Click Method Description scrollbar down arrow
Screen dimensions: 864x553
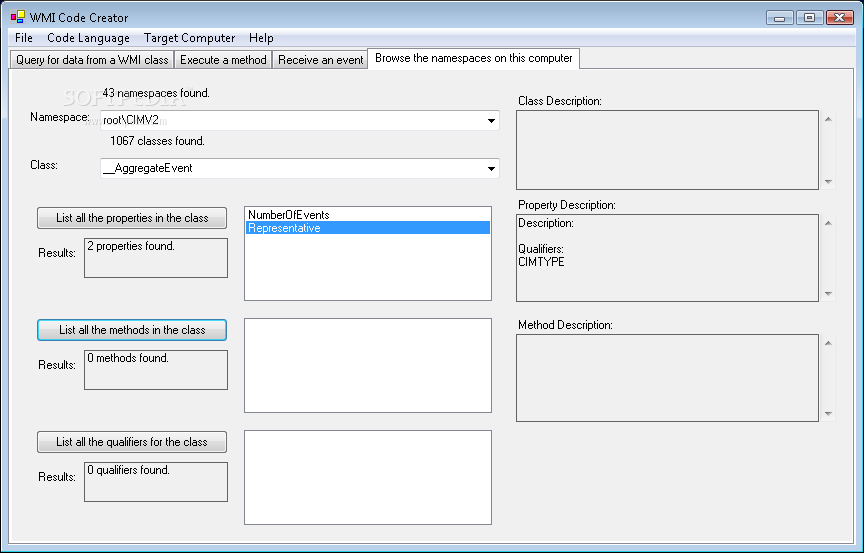[x=828, y=414]
